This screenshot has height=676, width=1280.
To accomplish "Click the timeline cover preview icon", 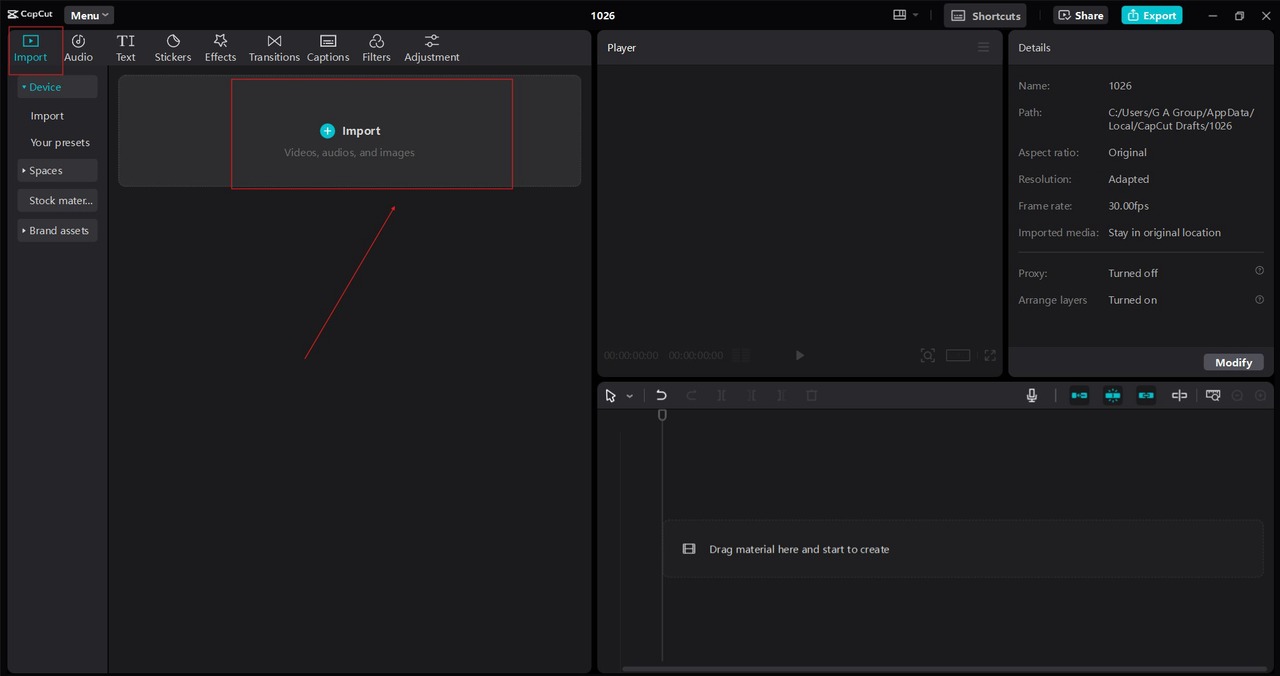I will point(1213,396).
